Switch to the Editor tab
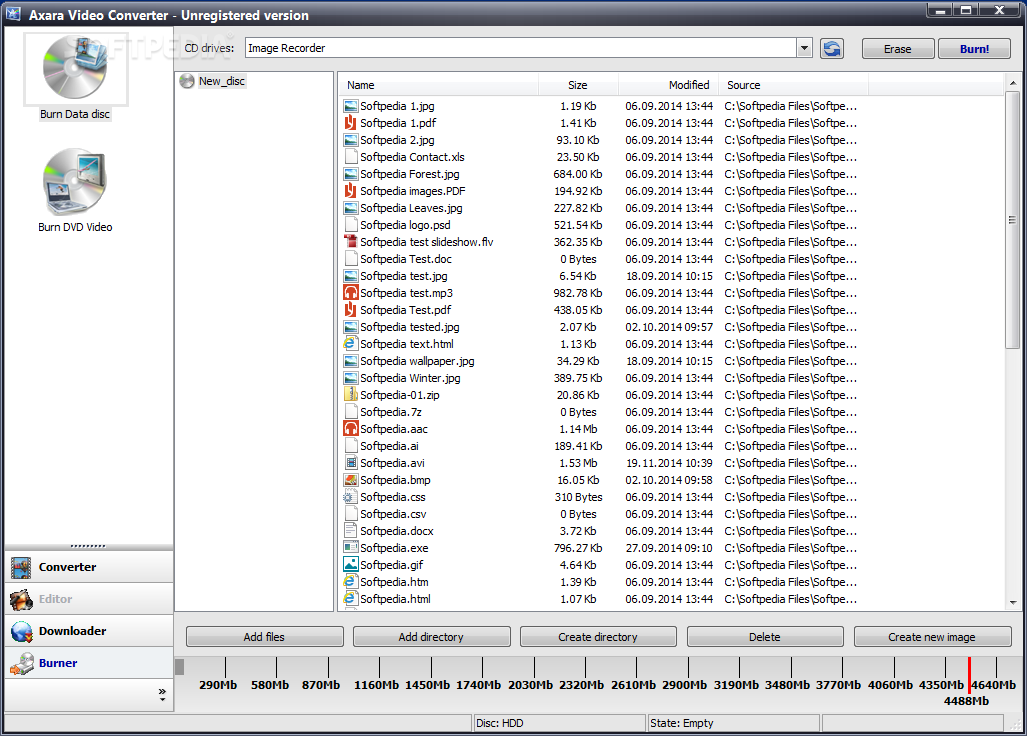The height and width of the screenshot is (736, 1027). tap(89, 599)
